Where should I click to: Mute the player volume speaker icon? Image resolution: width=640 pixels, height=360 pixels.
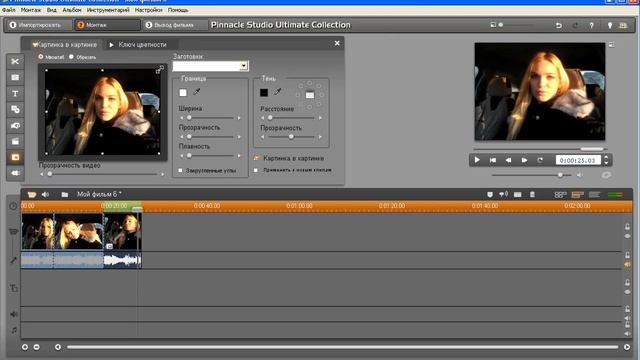tap(580, 175)
